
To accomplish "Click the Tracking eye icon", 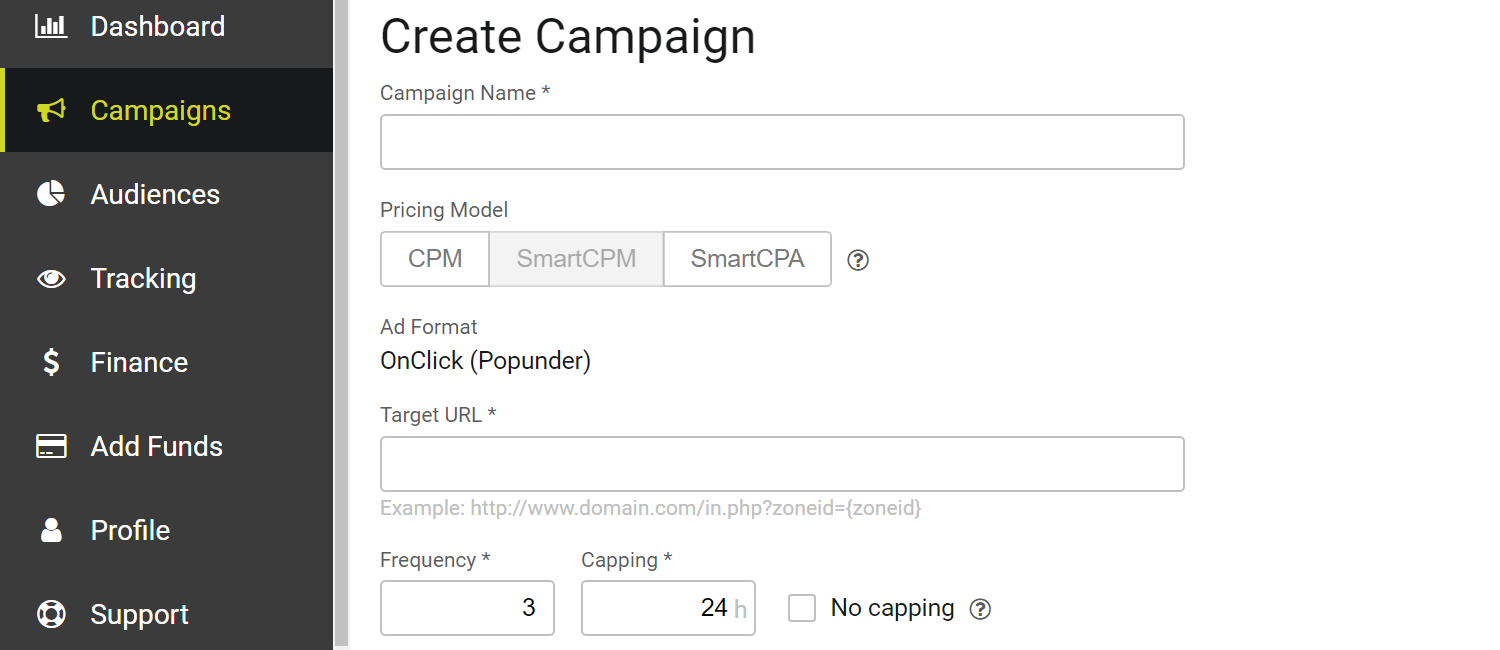I will [51, 278].
